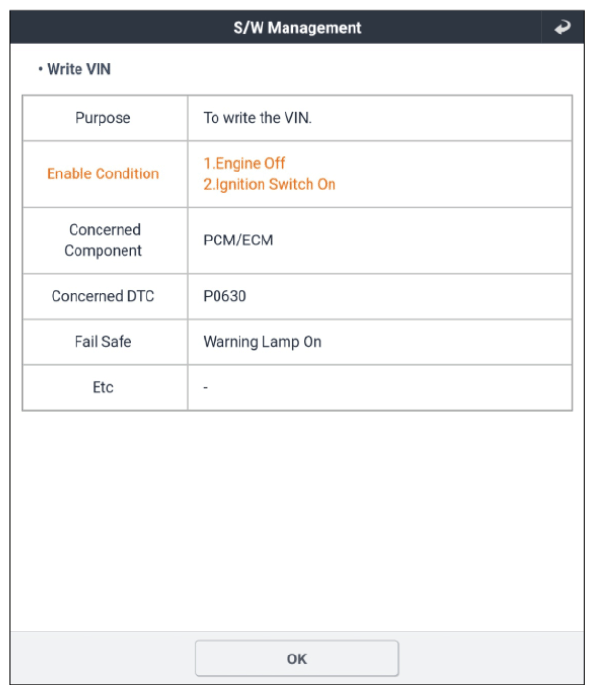The width and height of the screenshot is (594, 694).
Task: Click the dash value in Etc row
Action: (205, 388)
